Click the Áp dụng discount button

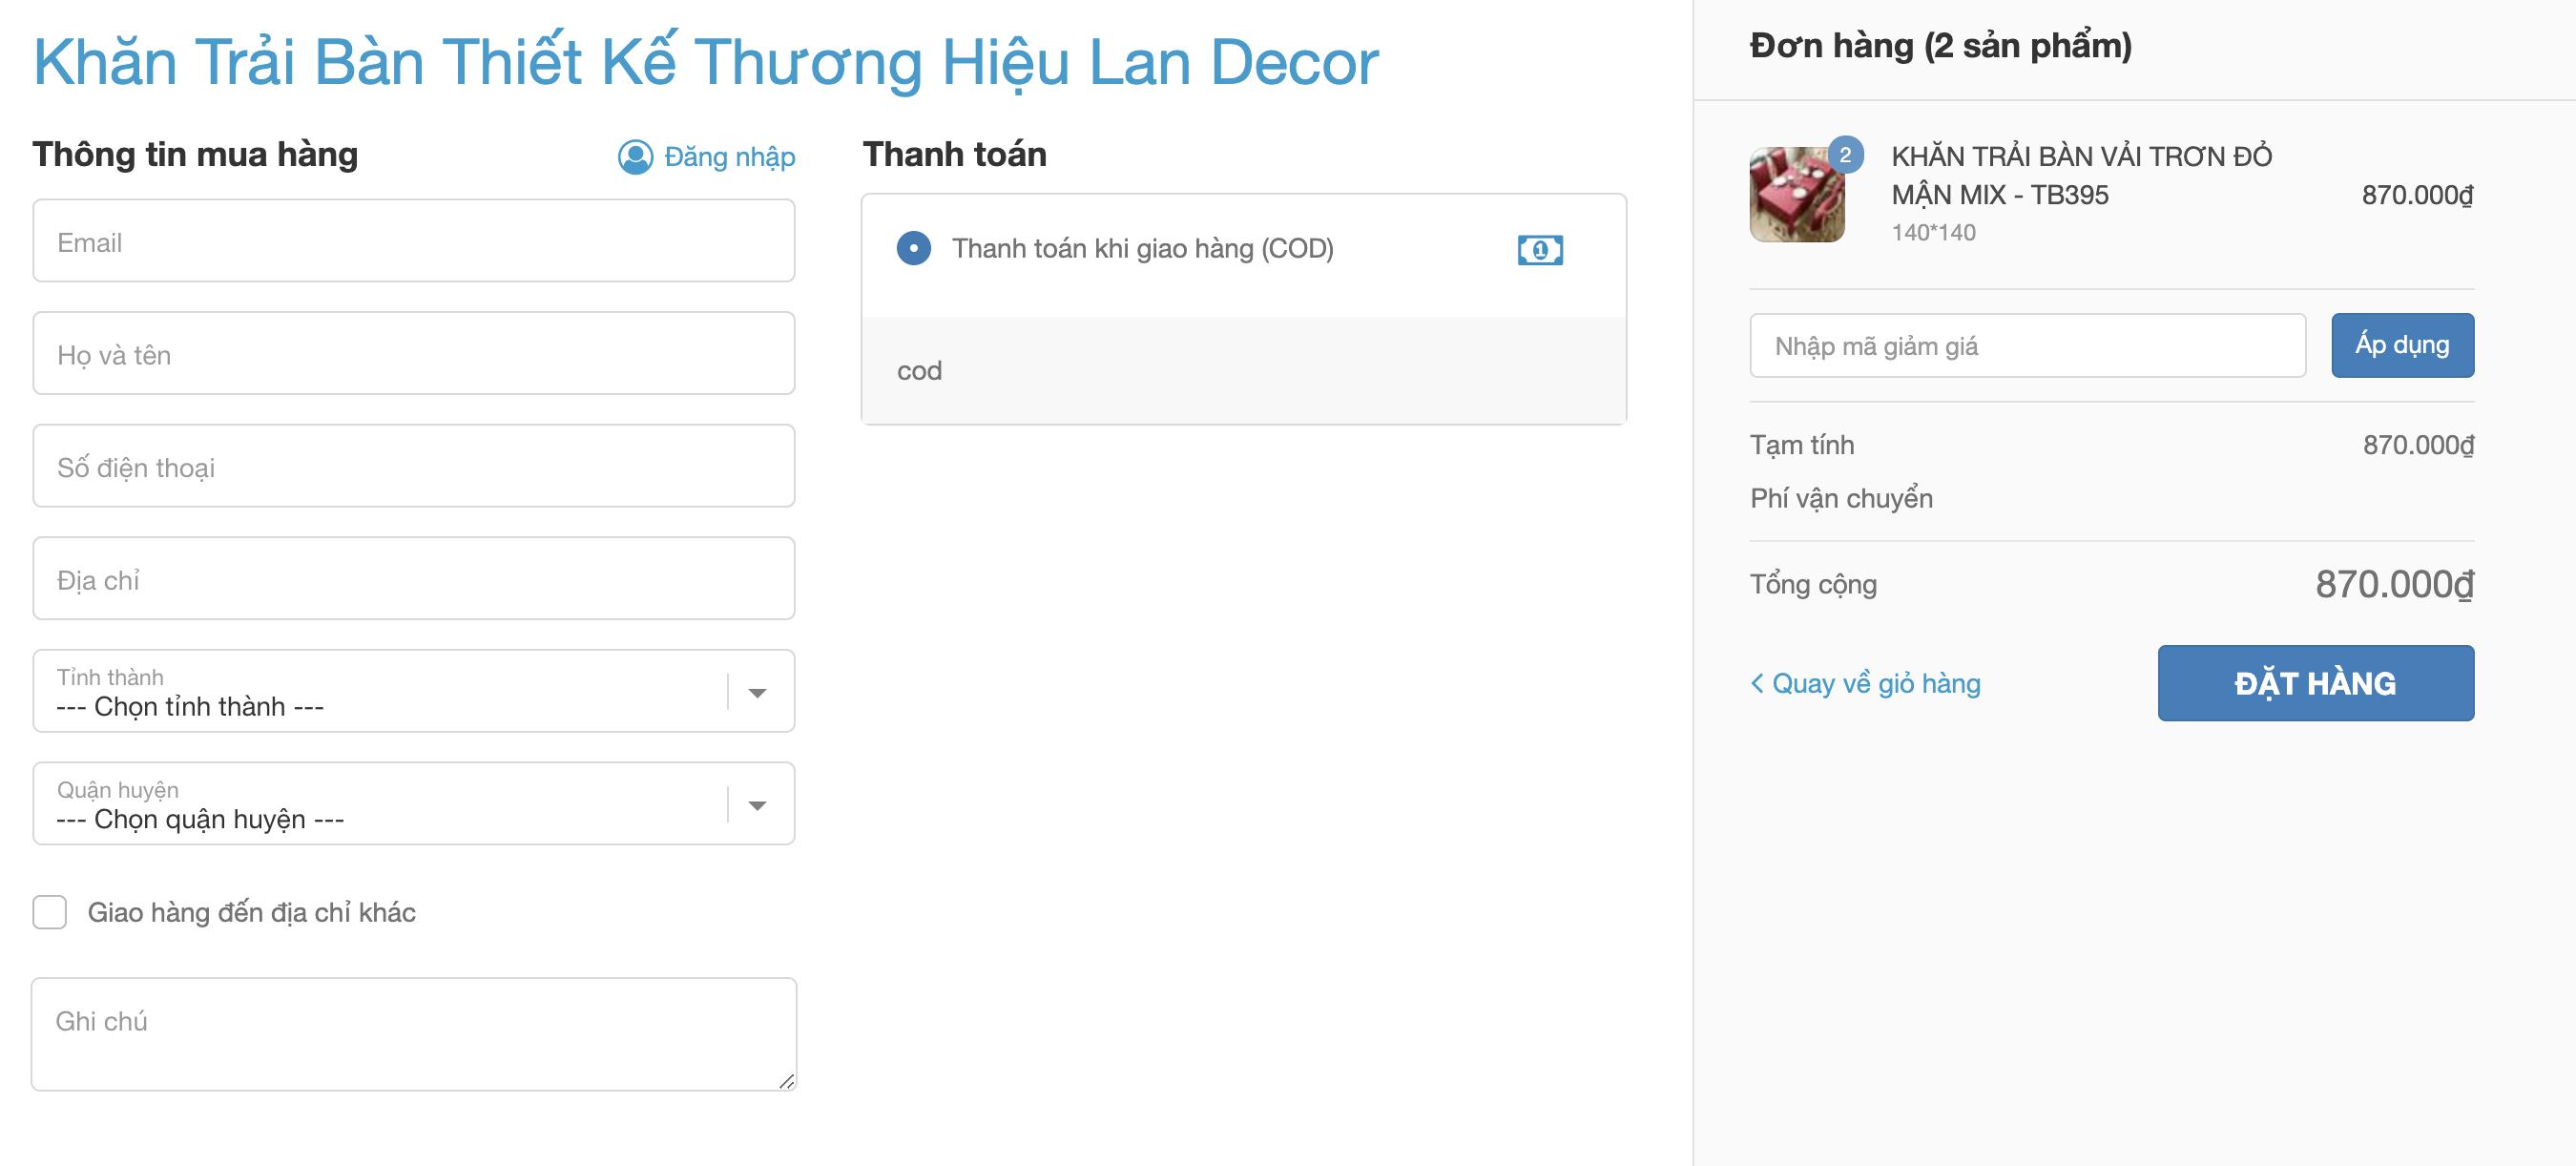pyautogui.click(x=2402, y=345)
